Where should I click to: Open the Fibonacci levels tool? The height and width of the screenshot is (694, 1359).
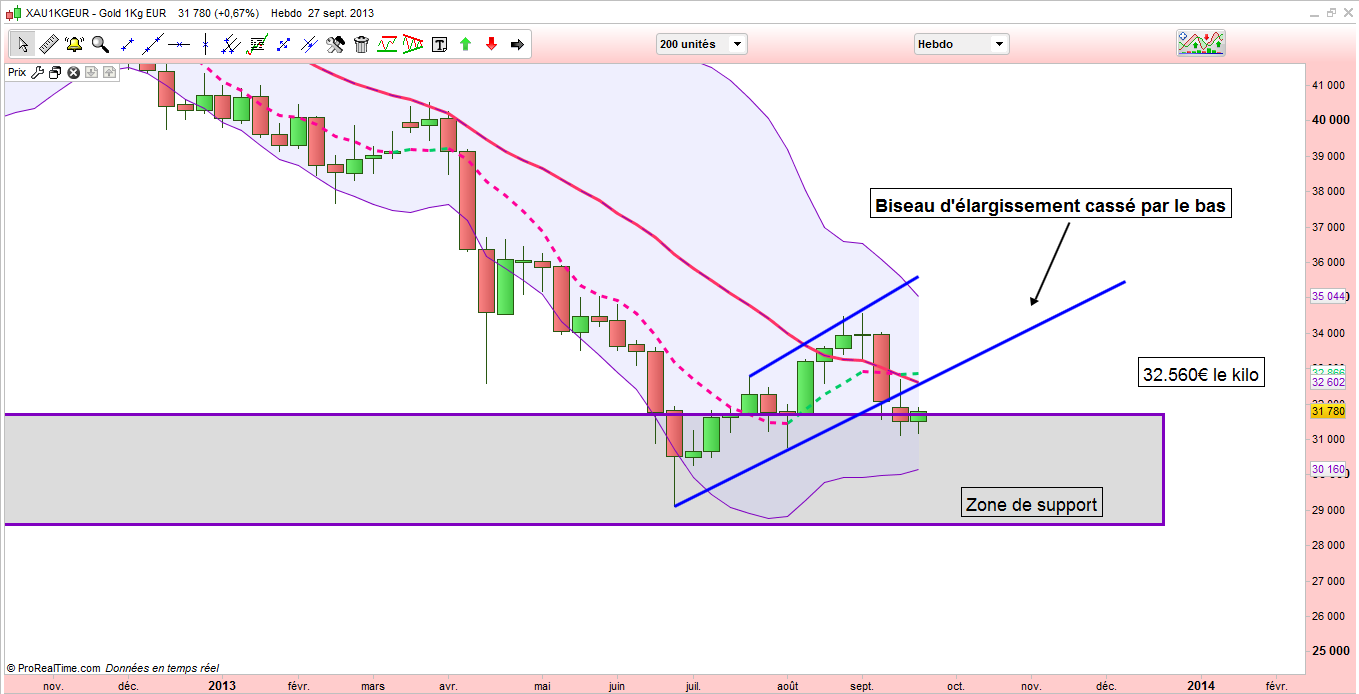click(x=257, y=44)
